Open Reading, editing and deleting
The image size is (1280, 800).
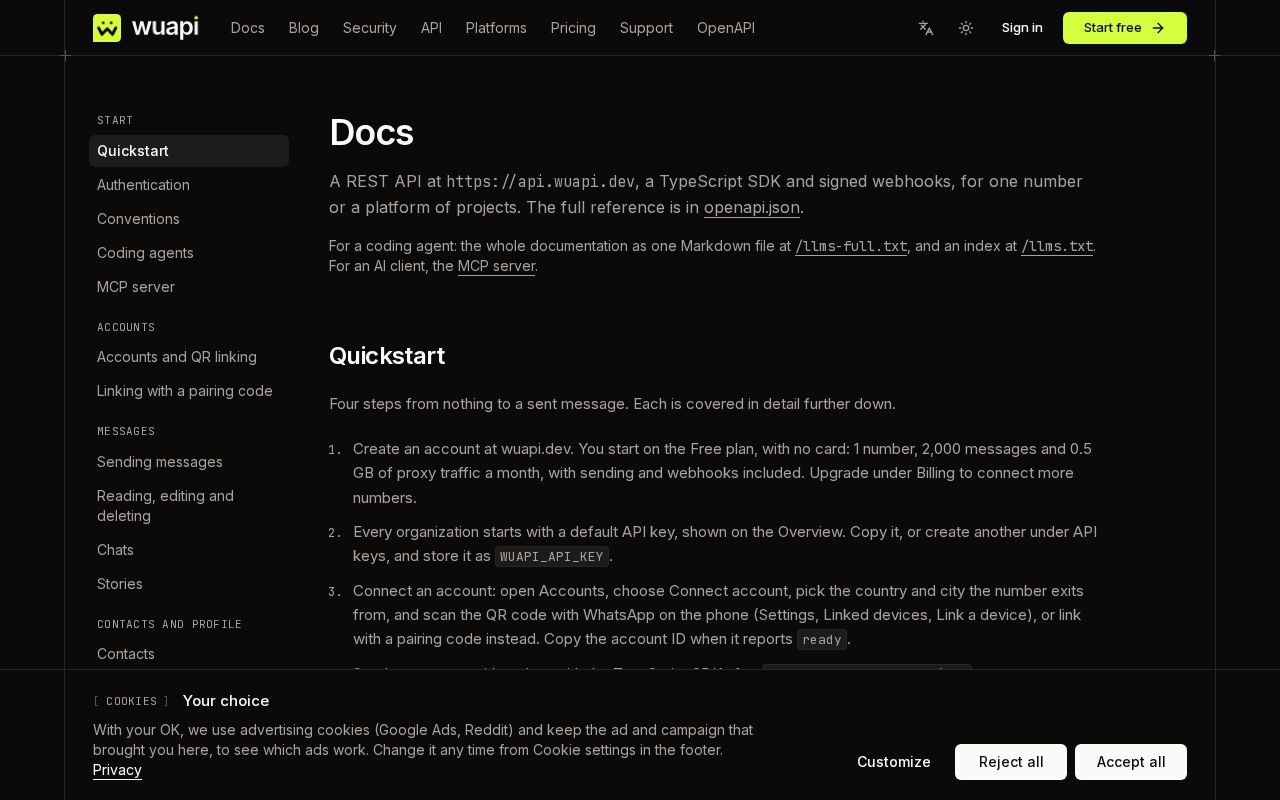point(189,506)
